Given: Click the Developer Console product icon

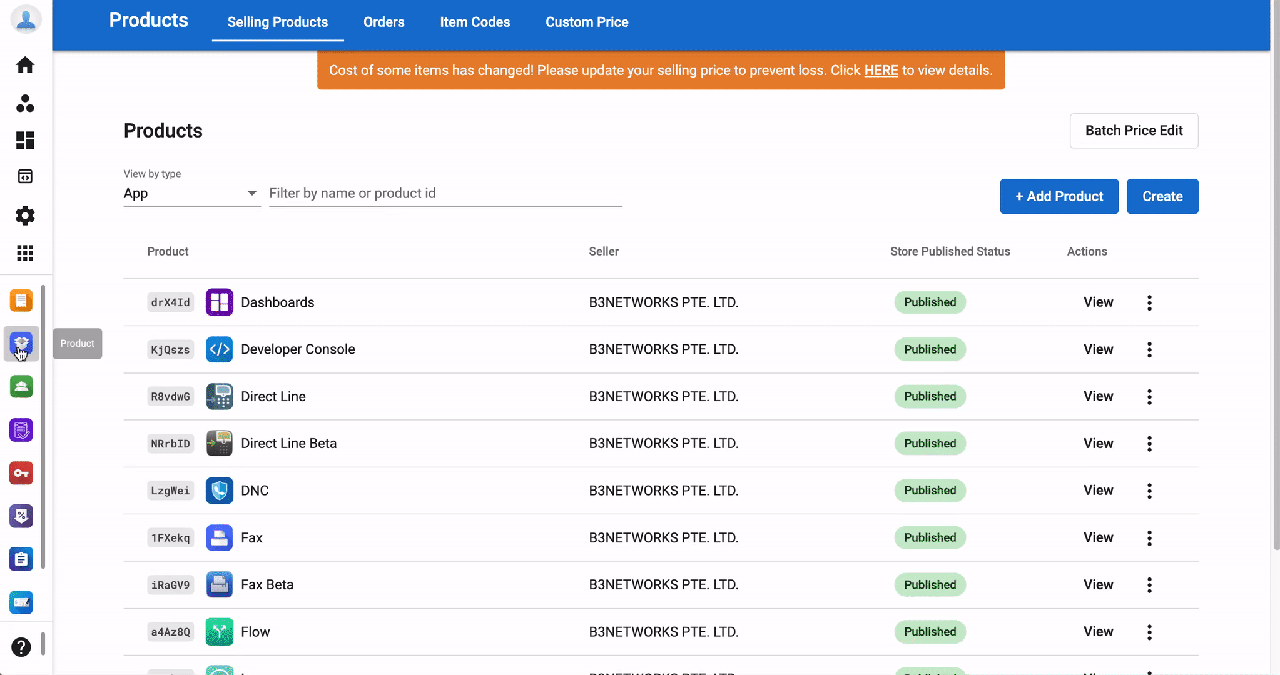Looking at the screenshot, I should (x=219, y=349).
